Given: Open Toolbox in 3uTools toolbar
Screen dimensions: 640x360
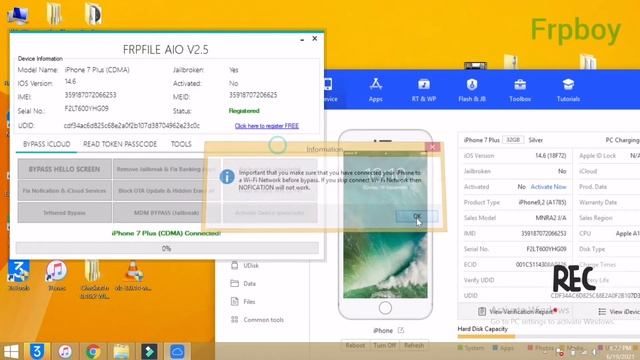Looking at the screenshot, I should (x=520, y=89).
